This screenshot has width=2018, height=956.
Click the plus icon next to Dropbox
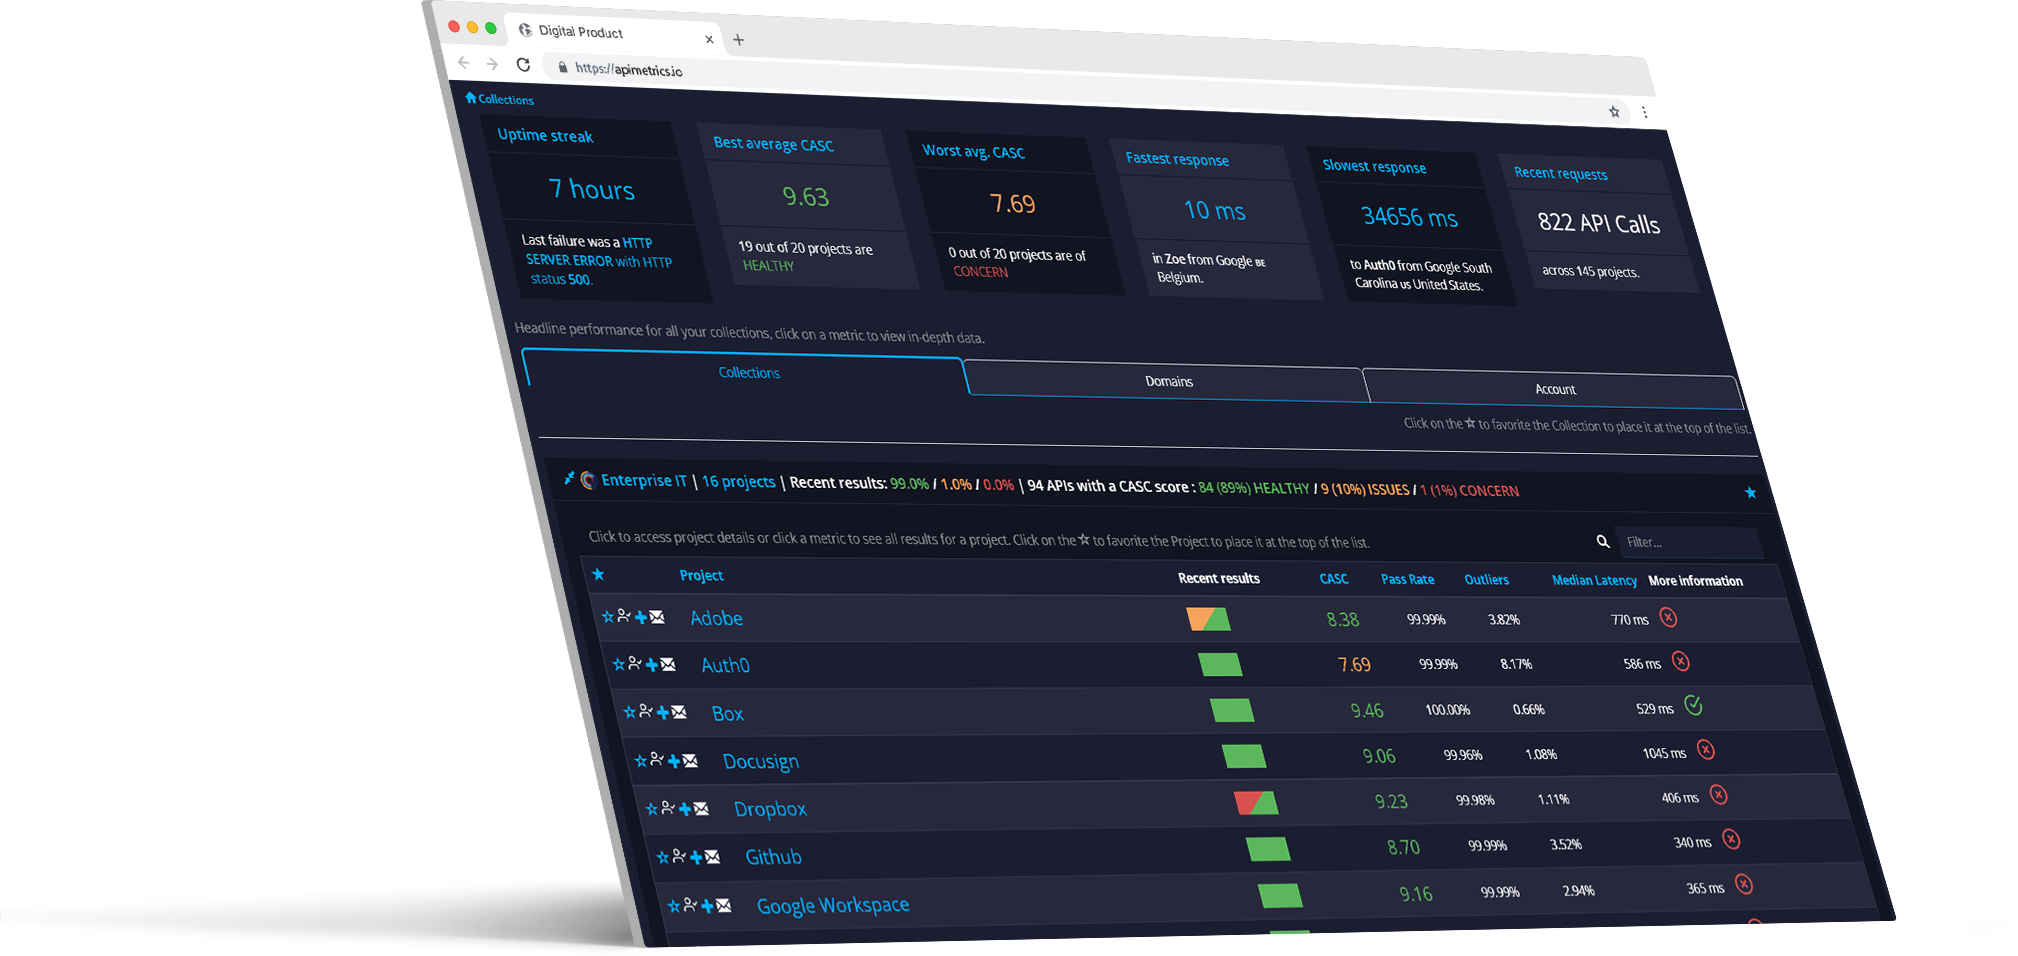click(683, 808)
